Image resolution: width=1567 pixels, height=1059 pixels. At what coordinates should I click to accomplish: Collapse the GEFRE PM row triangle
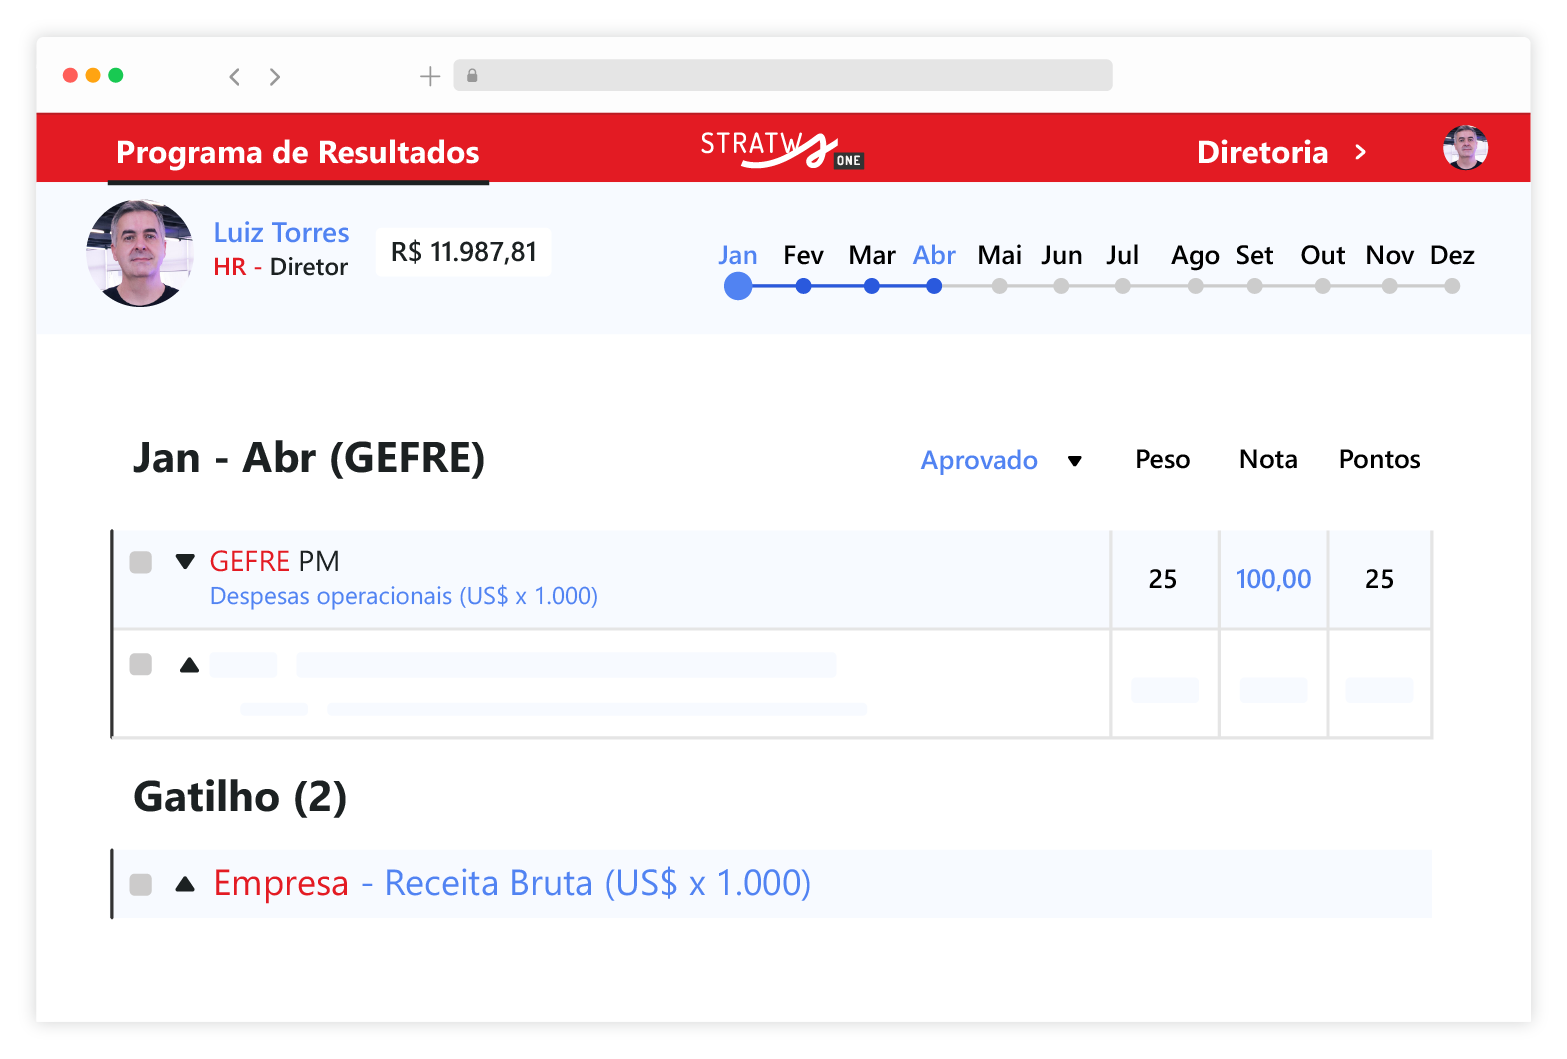185,561
